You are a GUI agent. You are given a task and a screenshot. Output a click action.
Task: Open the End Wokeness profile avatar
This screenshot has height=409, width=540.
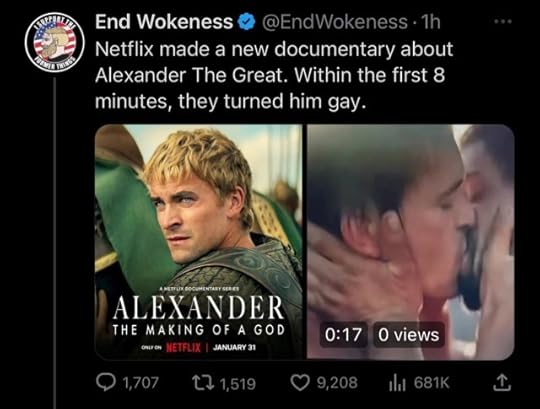(x=55, y=42)
